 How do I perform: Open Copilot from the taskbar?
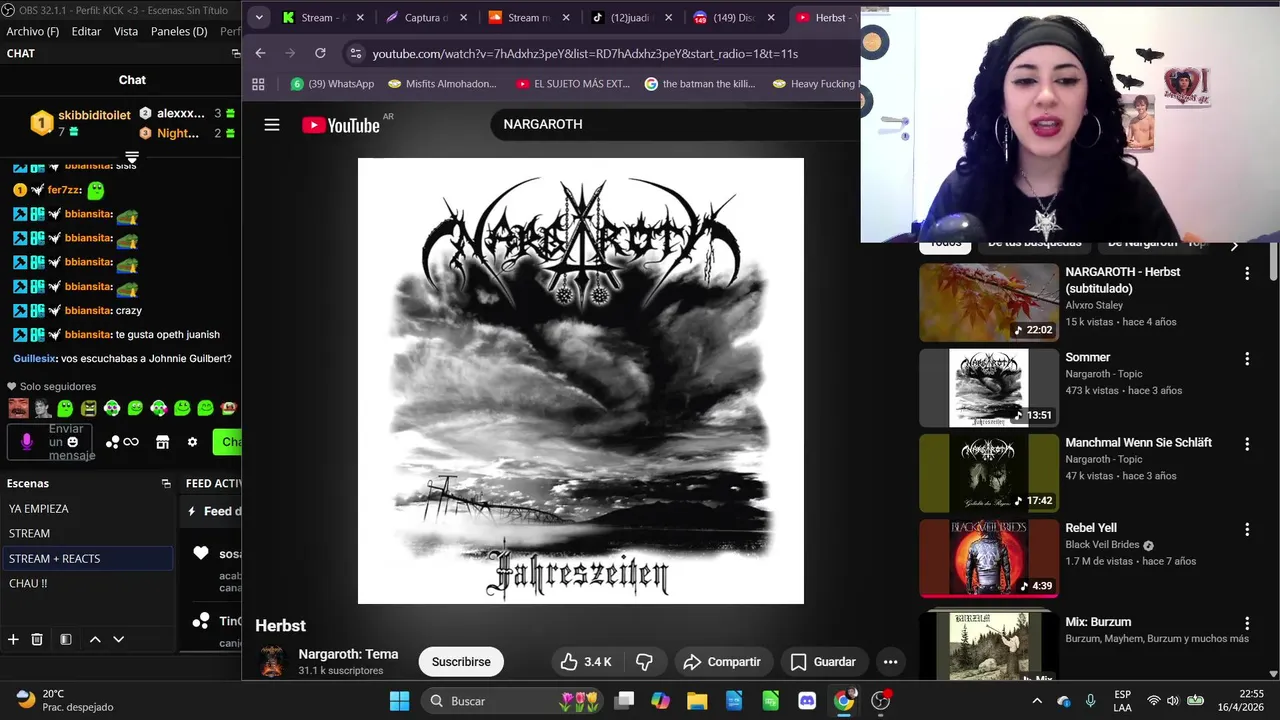click(x=660, y=701)
